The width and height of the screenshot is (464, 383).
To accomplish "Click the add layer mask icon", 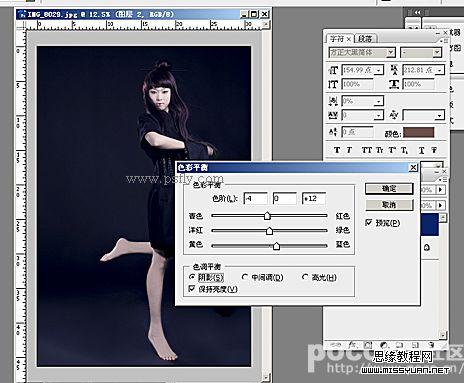I will click(x=368, y=345).
